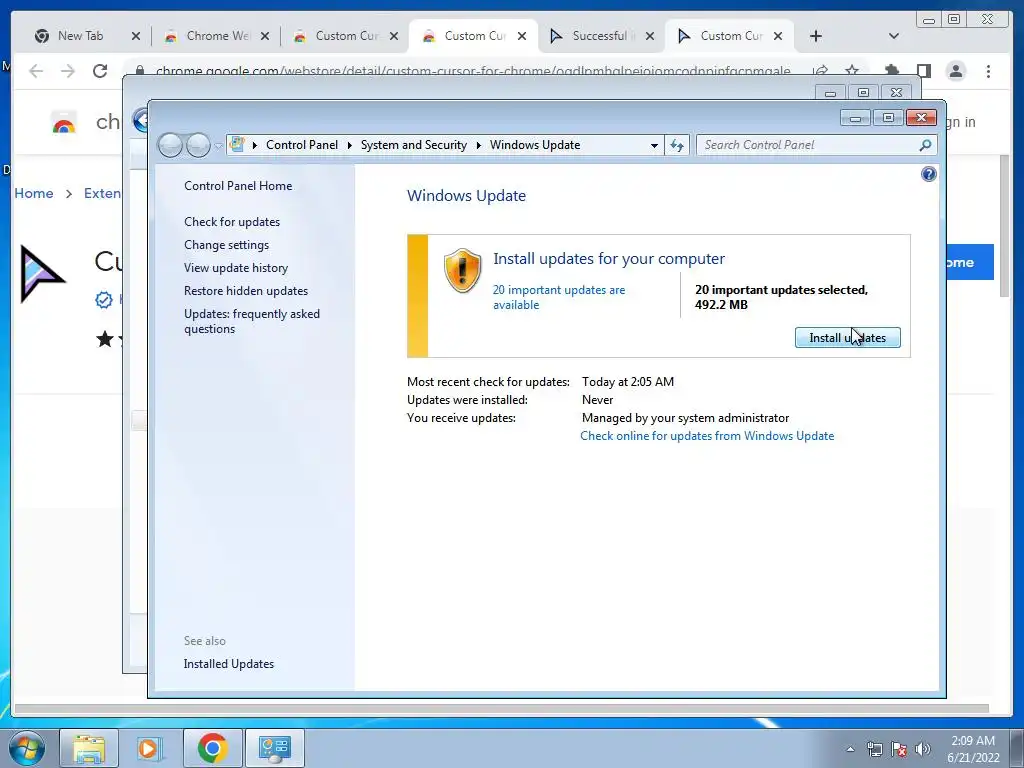Click Chrome Forward arrow
Image resolution: width=1024 pixels, height=768 pixels.
pos(68,71)
